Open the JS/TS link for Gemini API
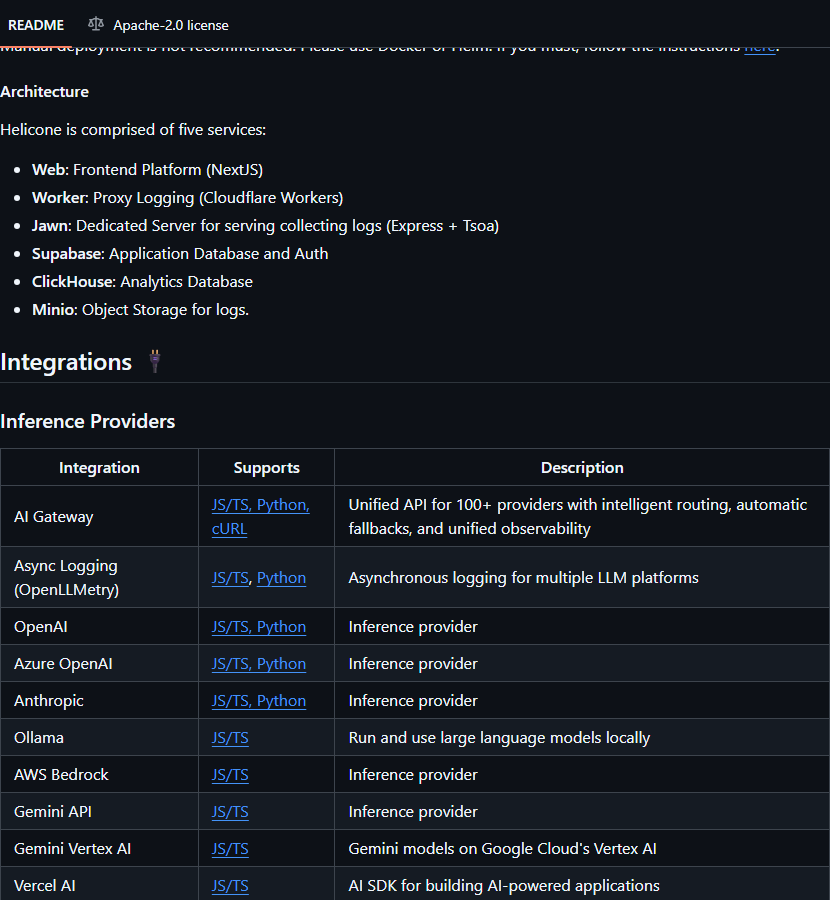Screen dimensions: 830x900 click(x=230, y=812)
